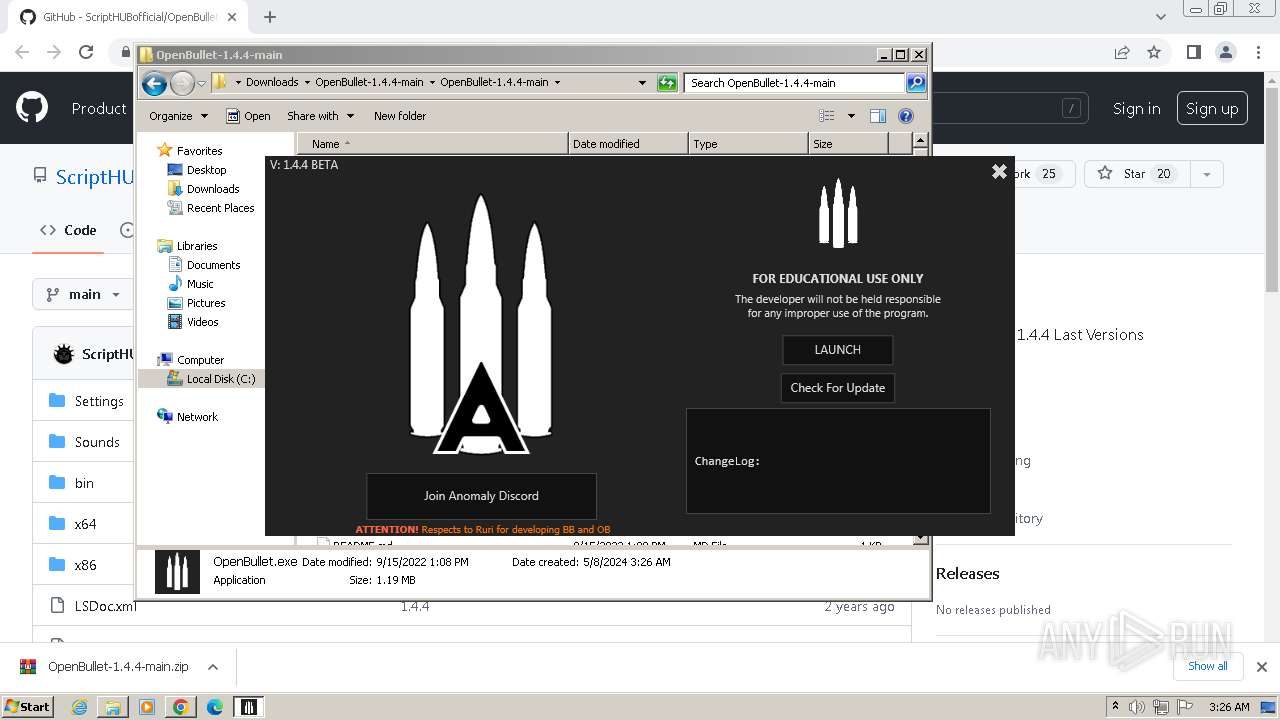Click the Join Anomaly Discord button
Screen dimensions: 1280x720
(481, 496)
